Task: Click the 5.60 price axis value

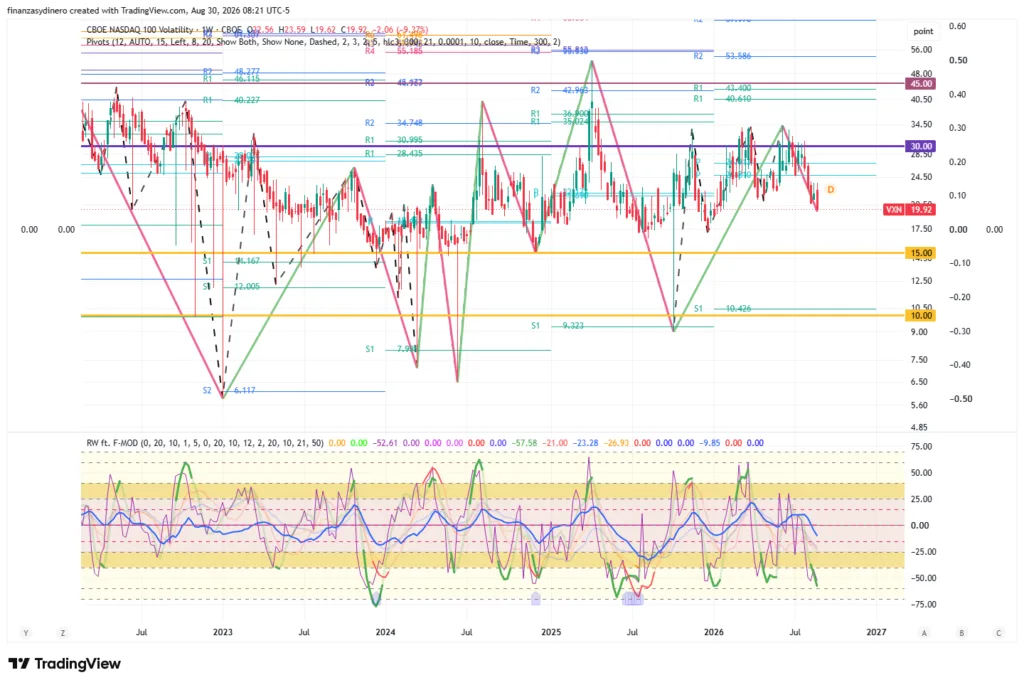Action: coord(920,405)
